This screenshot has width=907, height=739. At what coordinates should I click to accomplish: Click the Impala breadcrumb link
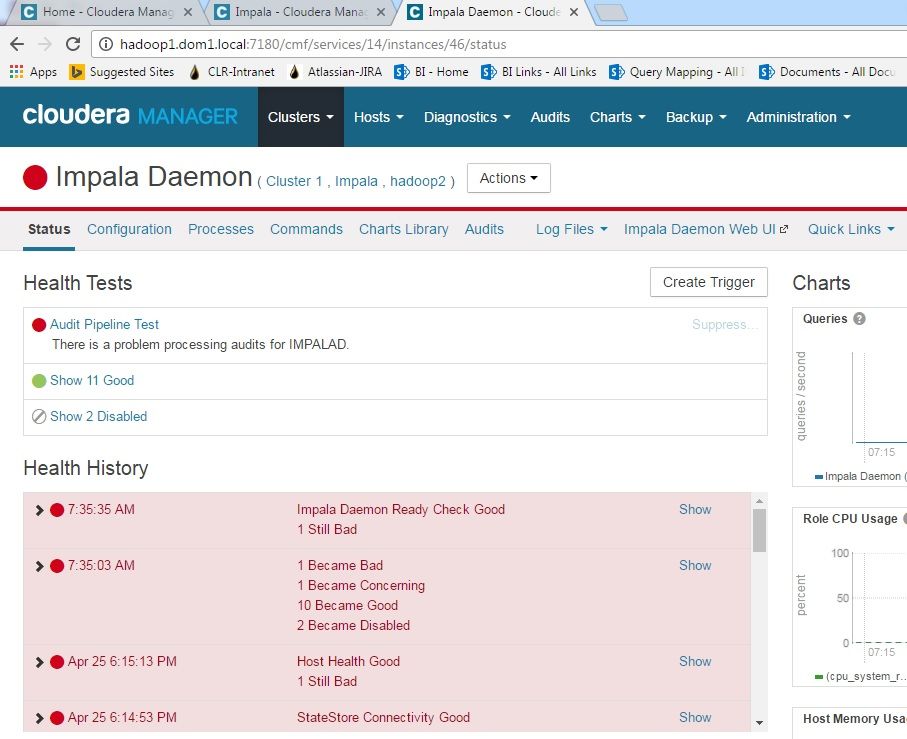[x=356, y=181]
